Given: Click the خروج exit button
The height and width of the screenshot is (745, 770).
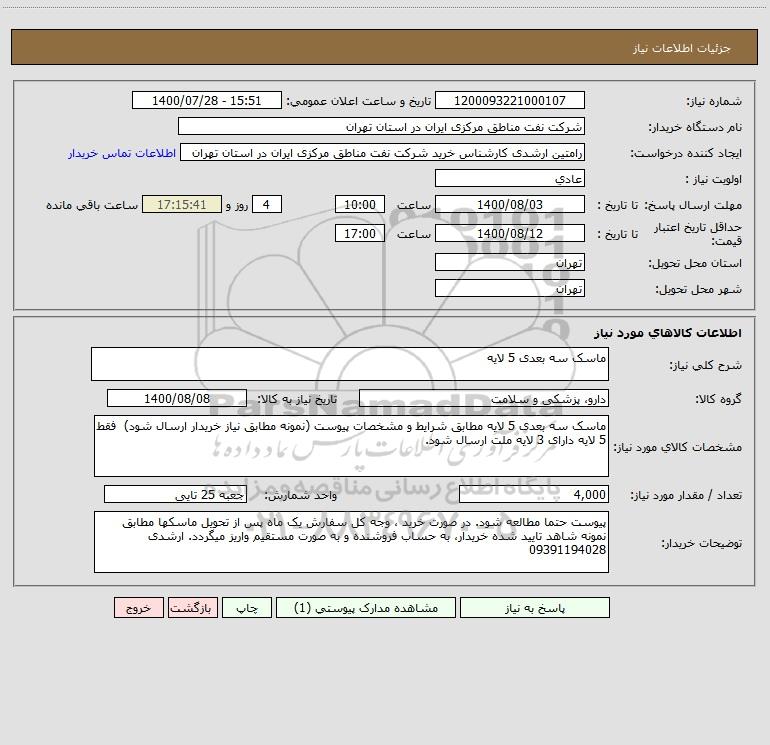Looking at the screenshot, I should click(x=138, y=608).
